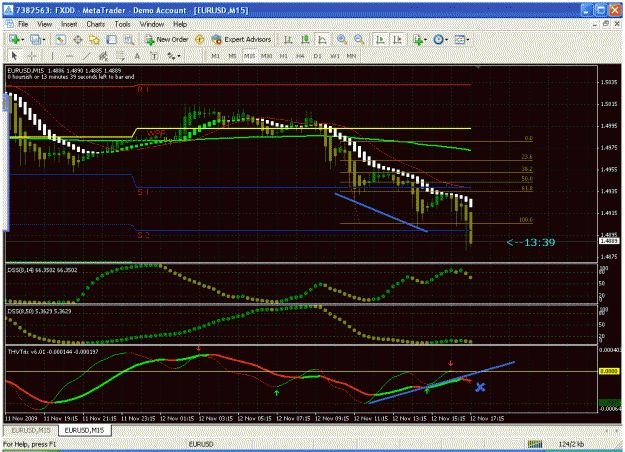Screen dimensions: 625x452
Task: Switch to the M5 timeframe
Action: click(232, 56)
